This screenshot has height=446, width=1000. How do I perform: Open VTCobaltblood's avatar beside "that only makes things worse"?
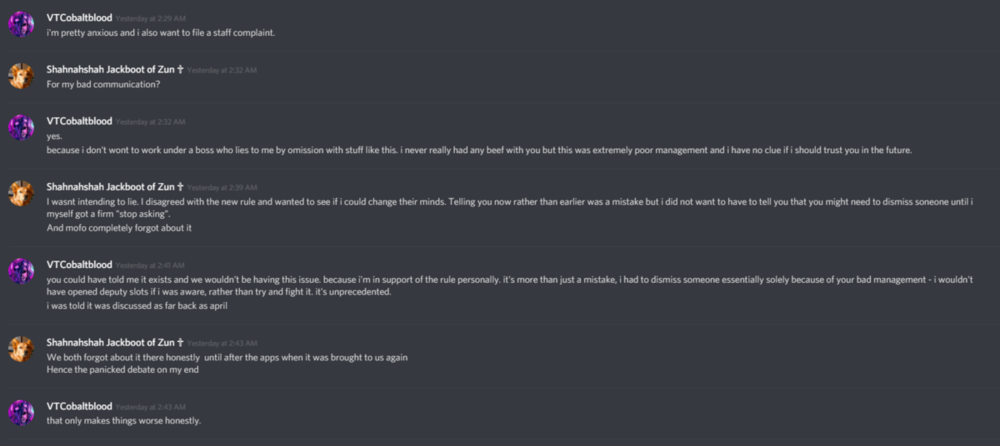(x=21, y=412)
